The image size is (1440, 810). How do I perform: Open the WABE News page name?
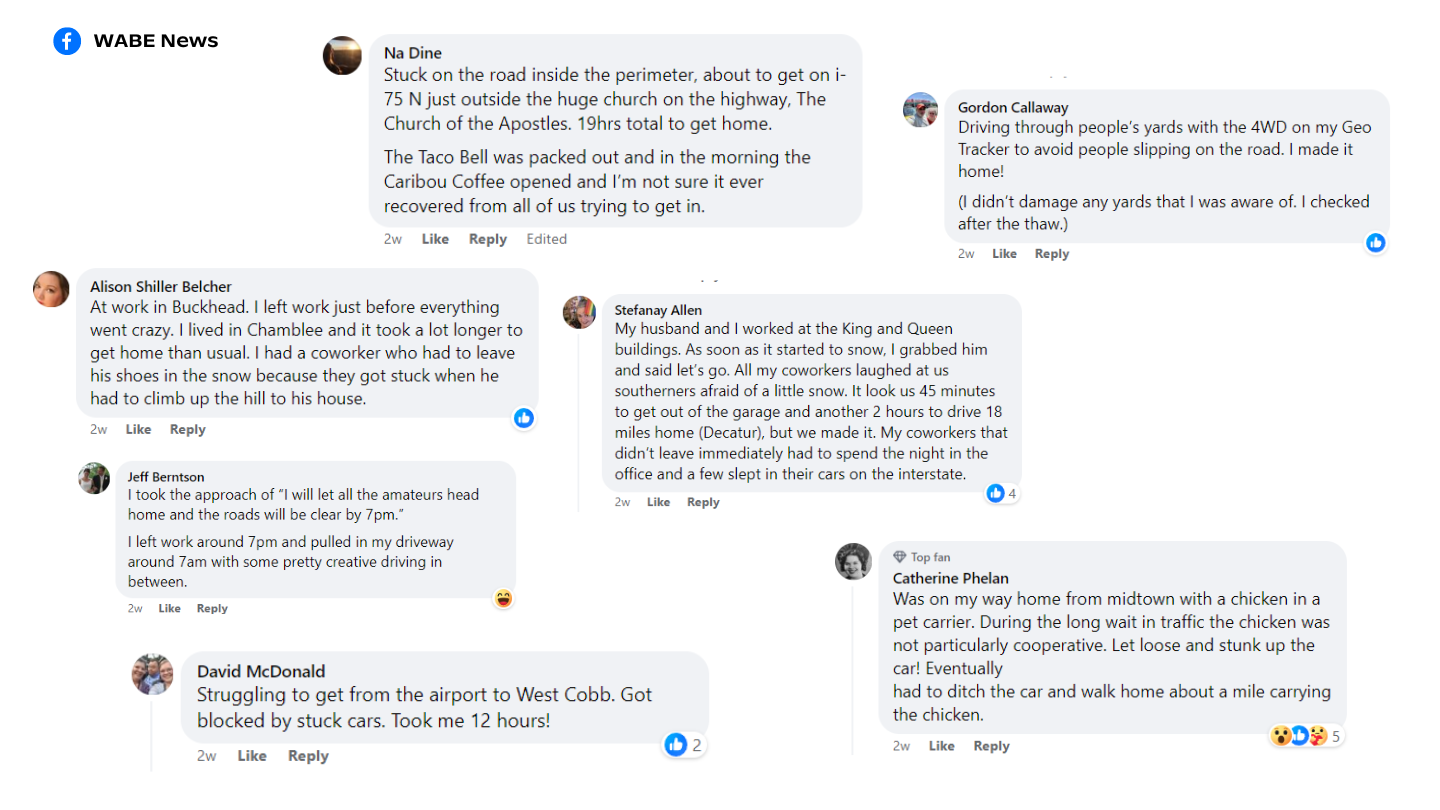[155, 41]
